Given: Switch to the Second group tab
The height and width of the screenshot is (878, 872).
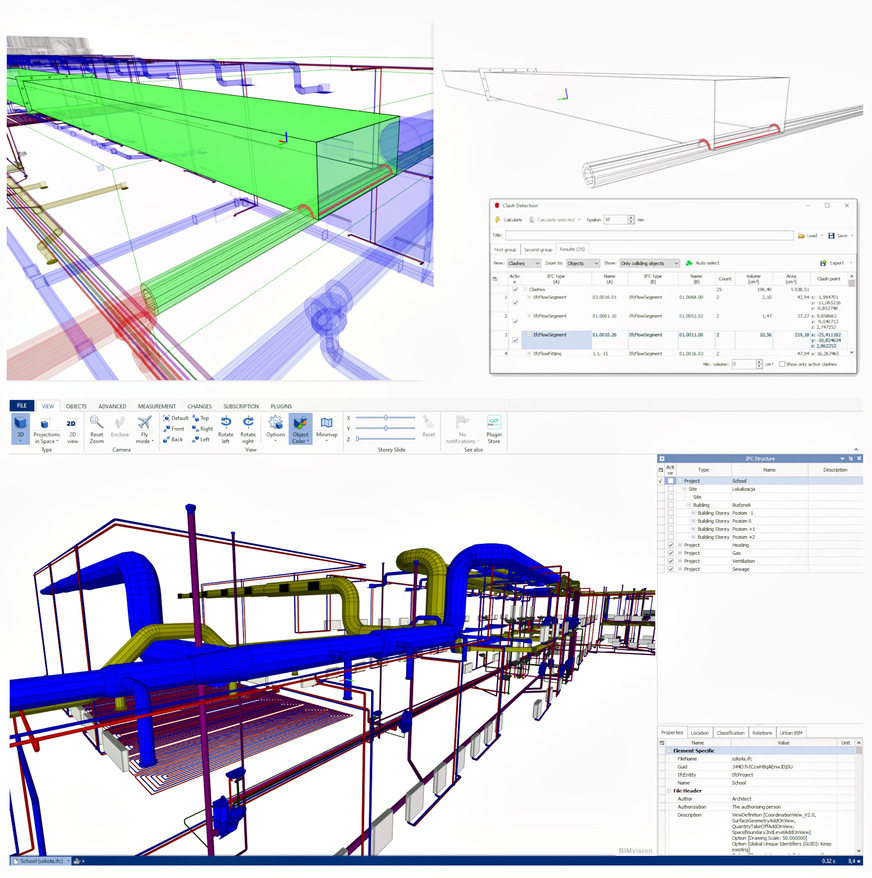Looking at the screenshot, I should pos(538,248).
